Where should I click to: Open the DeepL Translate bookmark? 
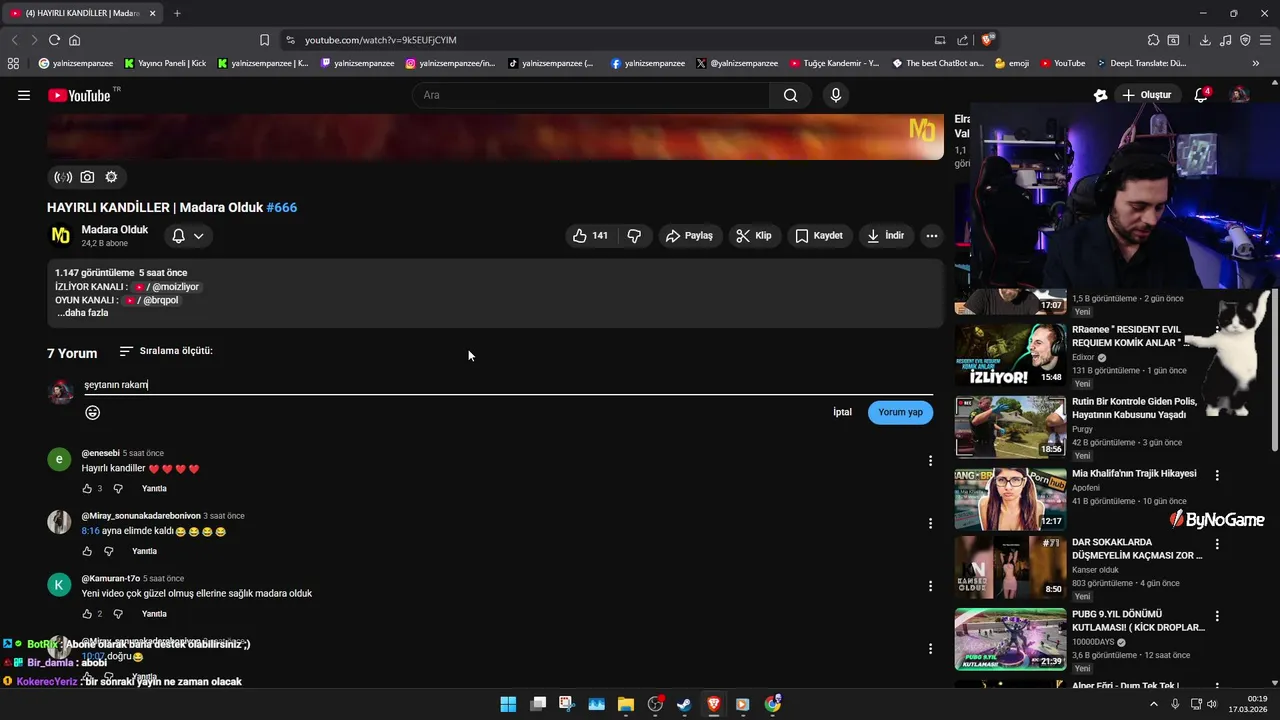(1141, 63)
